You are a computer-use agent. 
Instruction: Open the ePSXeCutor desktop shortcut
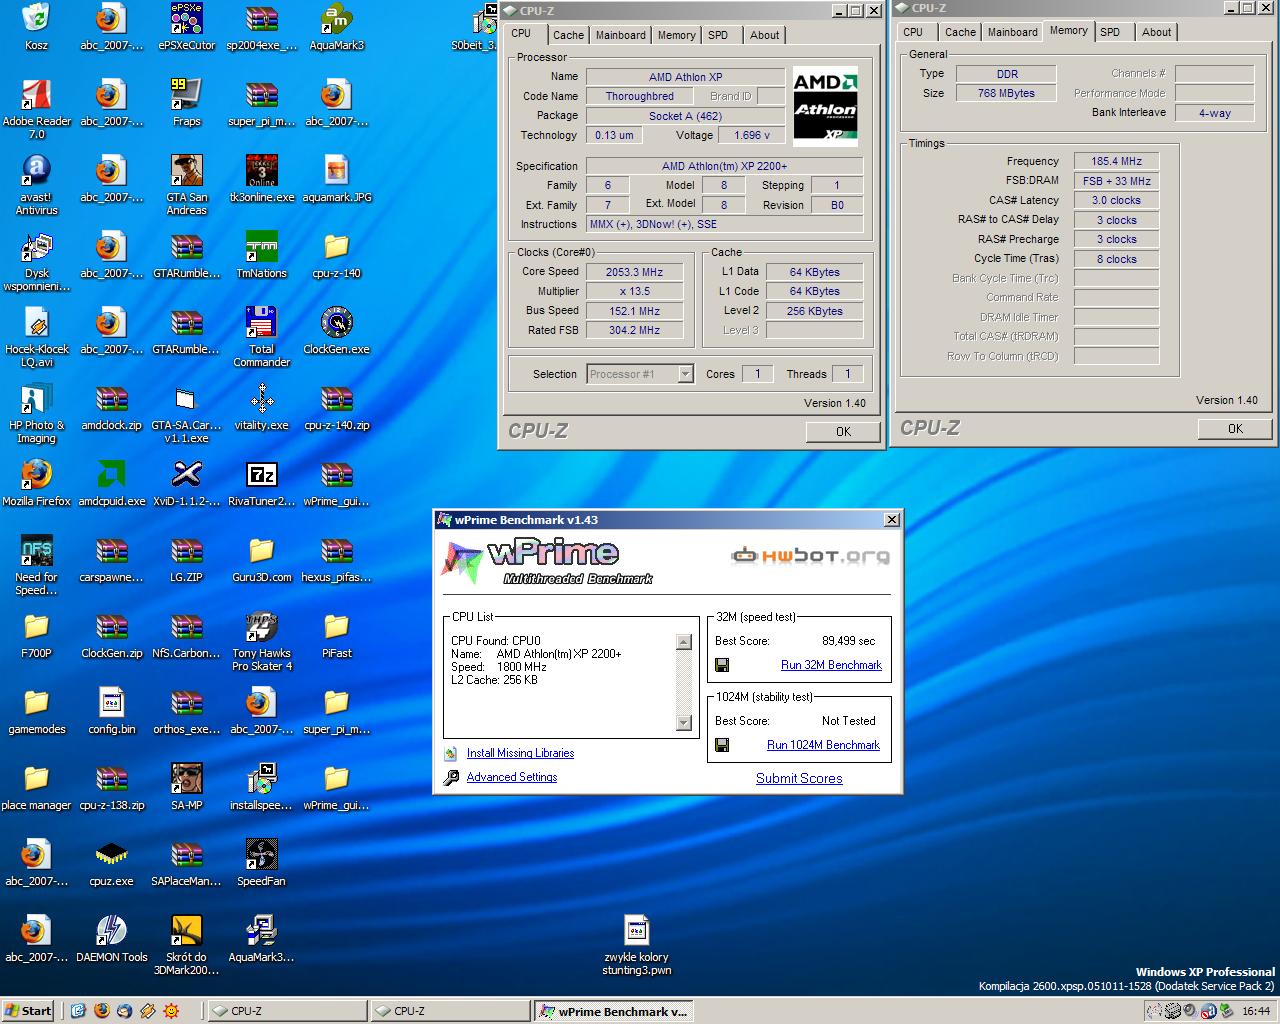click(186, 27)
